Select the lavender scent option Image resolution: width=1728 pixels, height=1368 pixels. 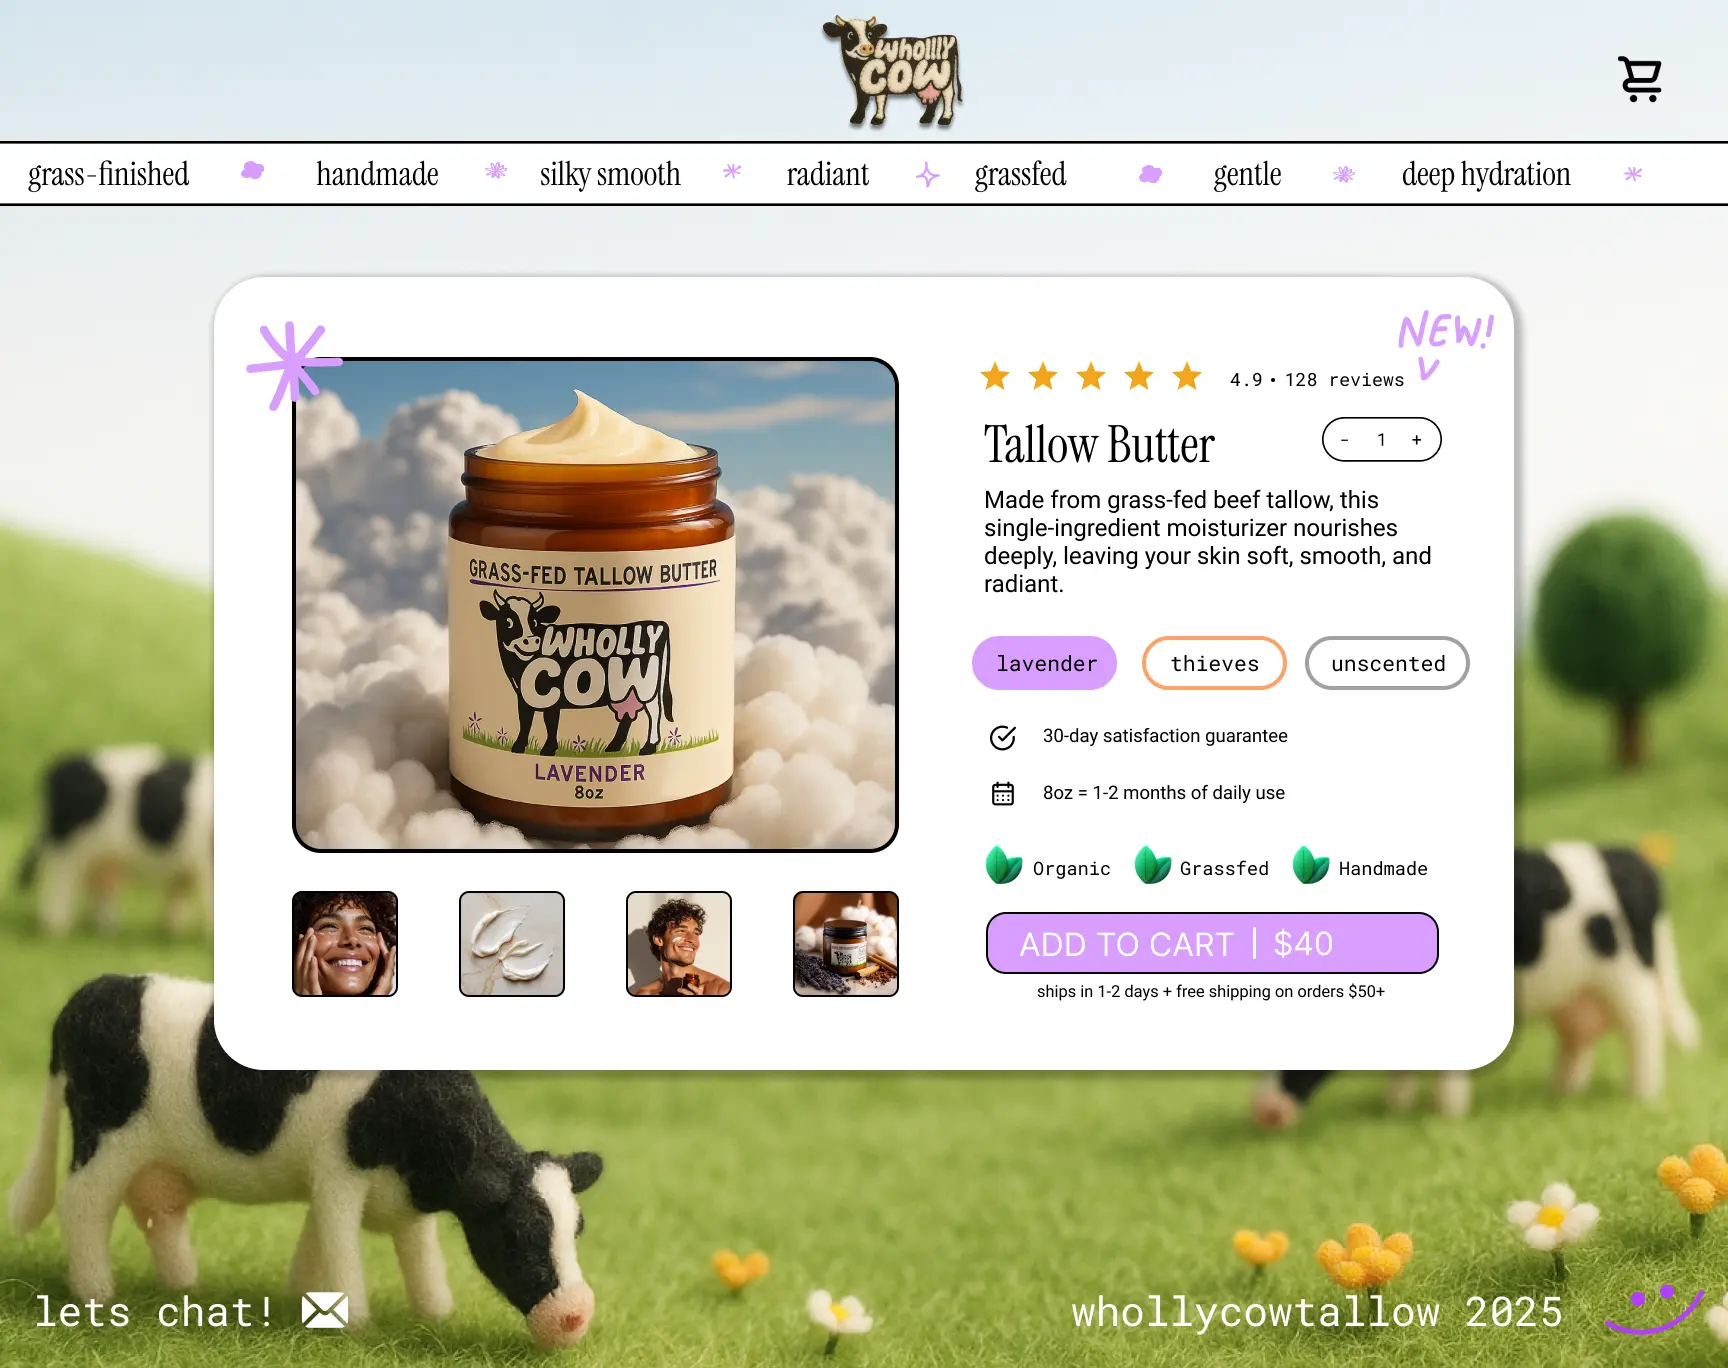pyautogui.click(x=1044, y=663)
